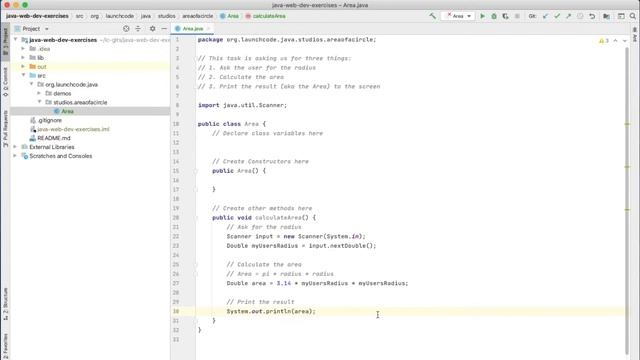640x360 pixels.
Task: Click the Collapse All icon in Project panel
Action: (x=138, y=29)
